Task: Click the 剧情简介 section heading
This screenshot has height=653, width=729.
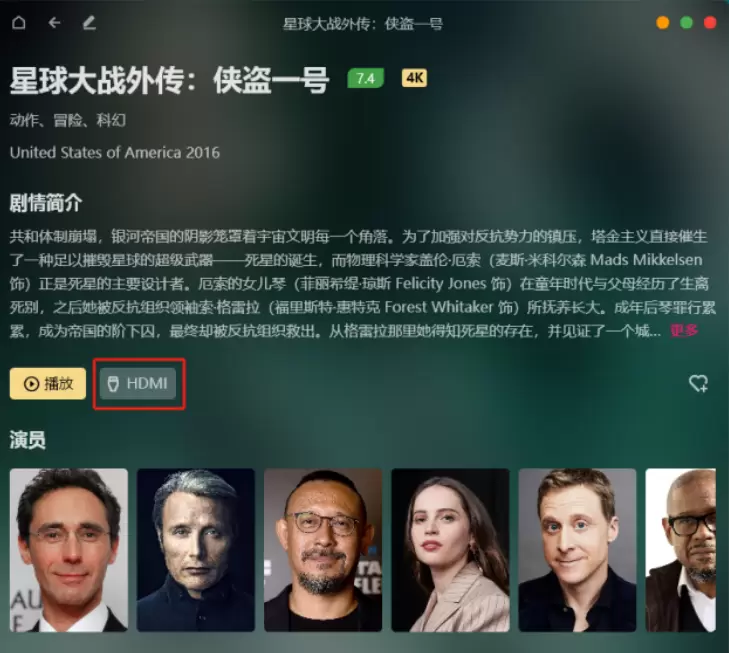Action: coord(46,203)
